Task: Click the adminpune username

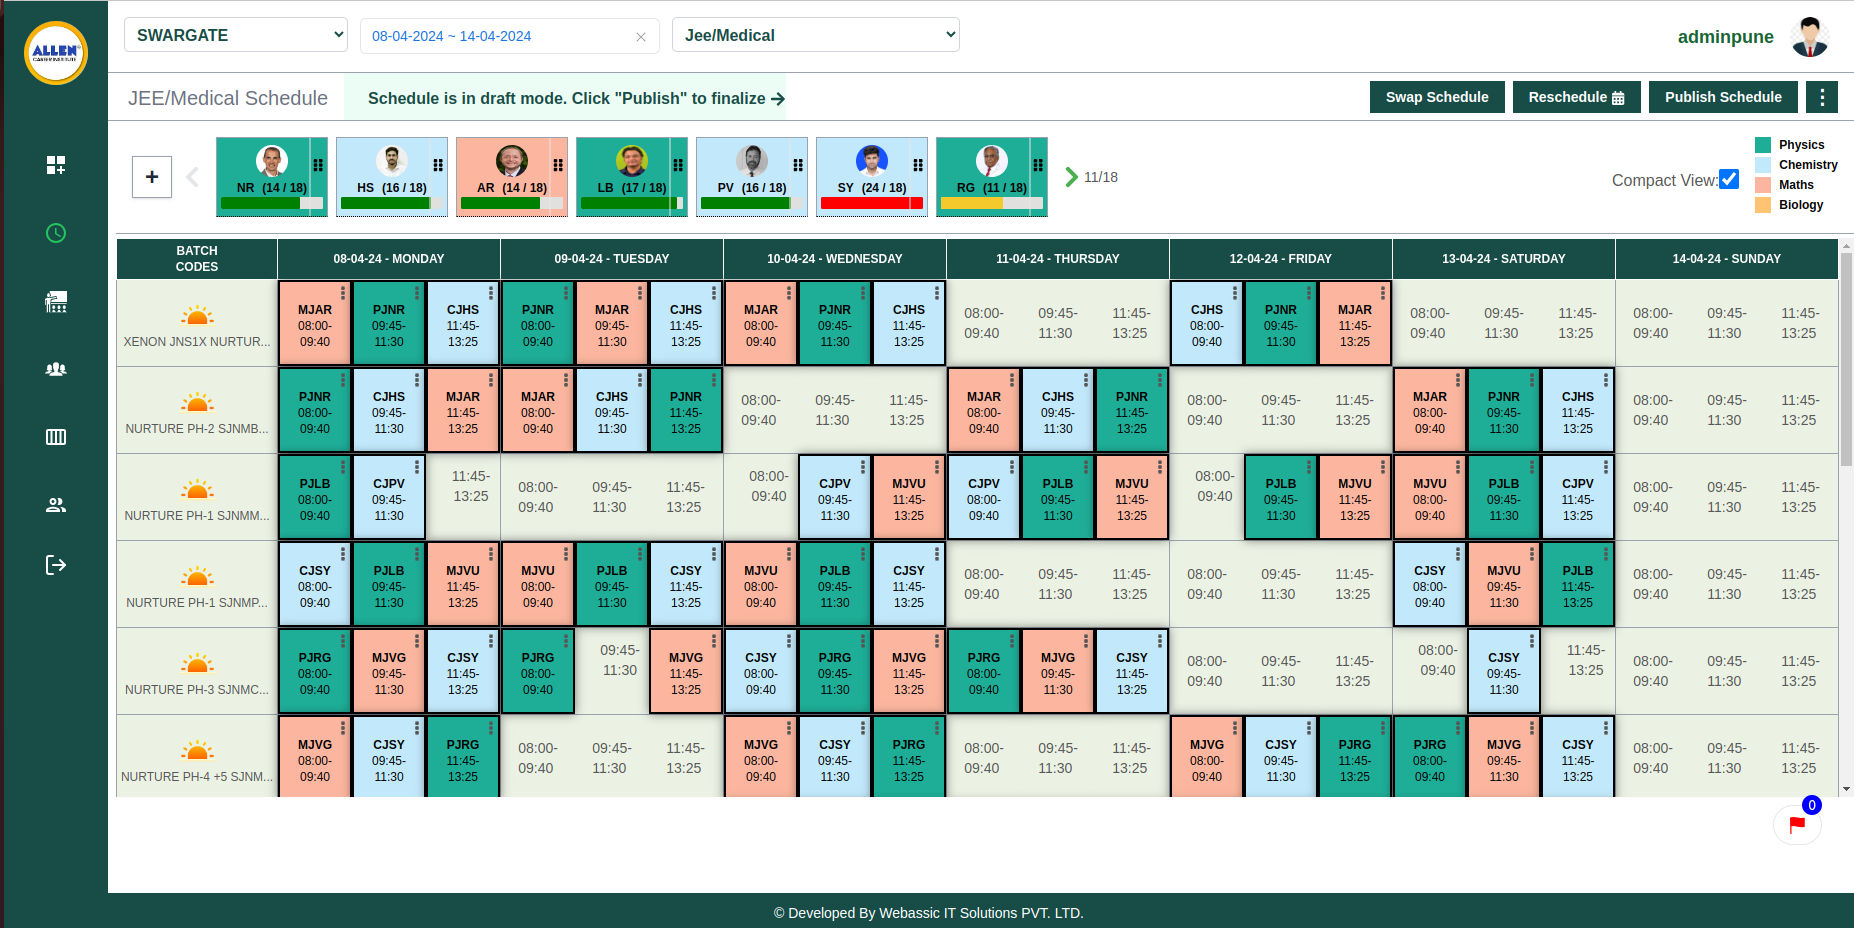Action: coord(1726,37)
